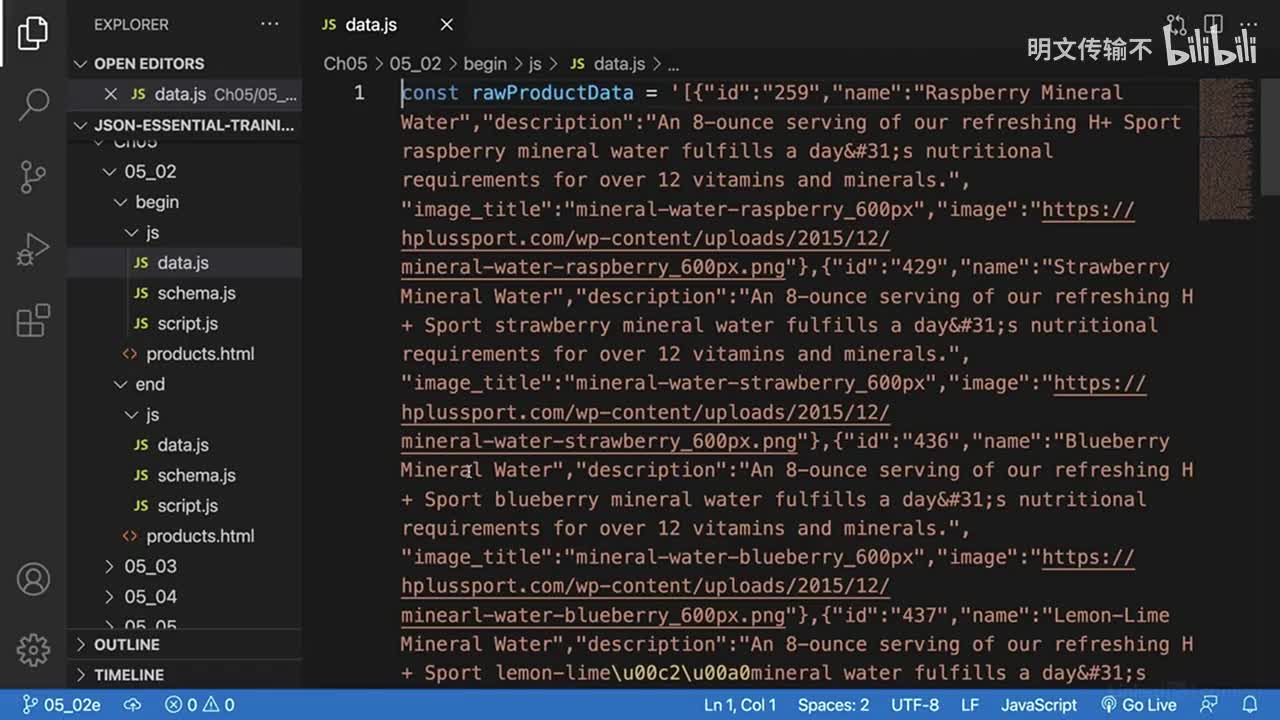The image size is (1280, 720).
Task: Start Go Live server
Action: tap(1139, 705)
